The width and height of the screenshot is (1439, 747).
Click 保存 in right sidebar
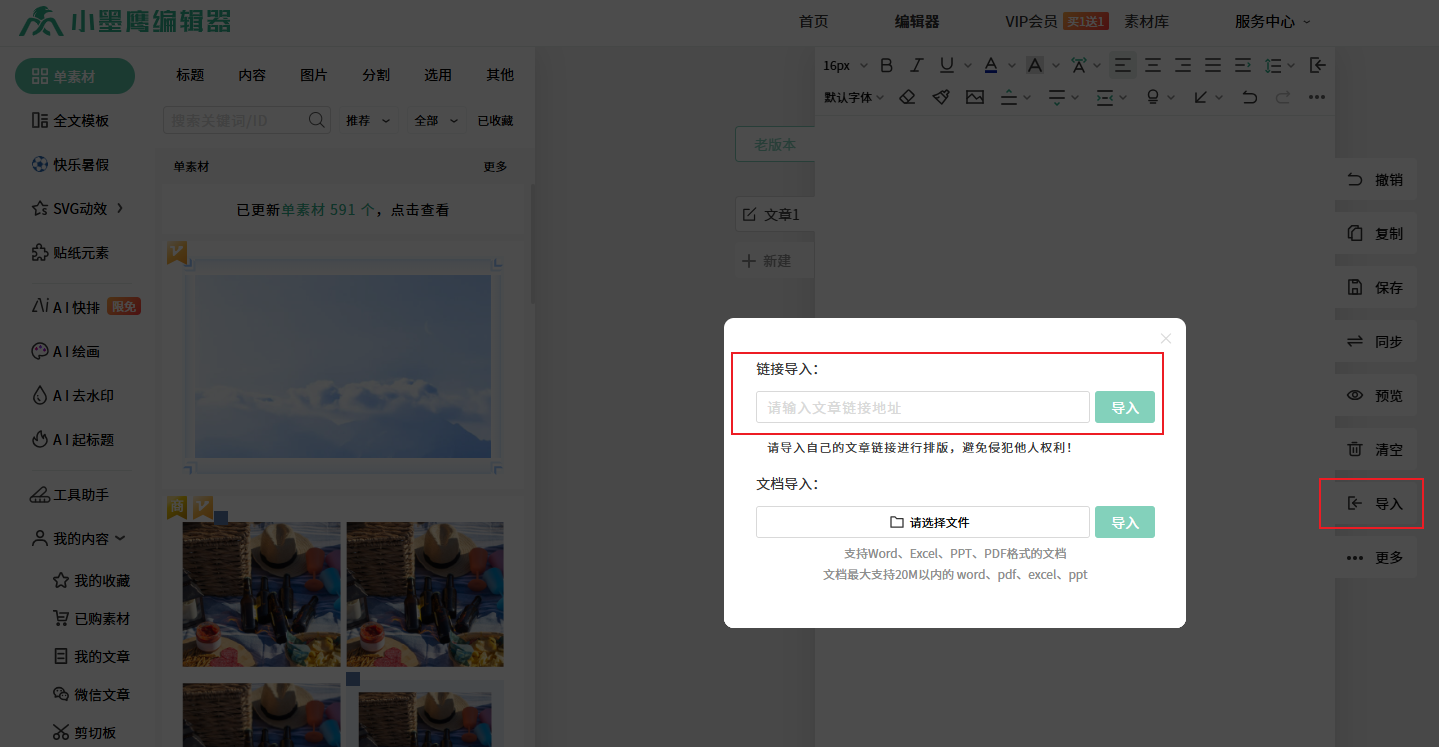(1376, 287)
